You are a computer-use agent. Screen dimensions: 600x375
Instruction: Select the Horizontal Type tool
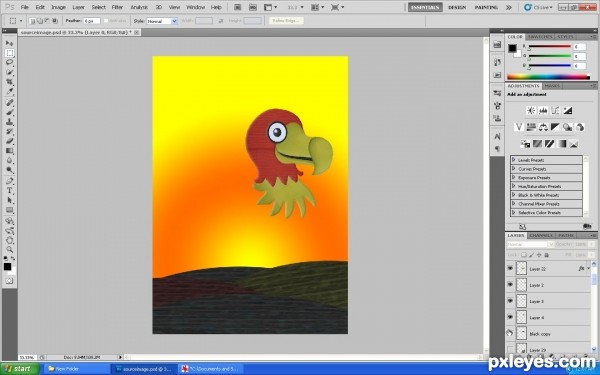[10, 191]
